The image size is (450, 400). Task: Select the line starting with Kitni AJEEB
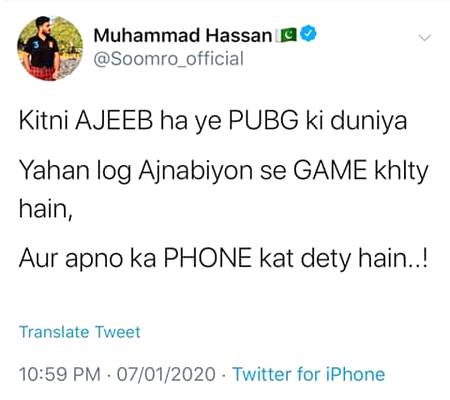tap(213, 121)
